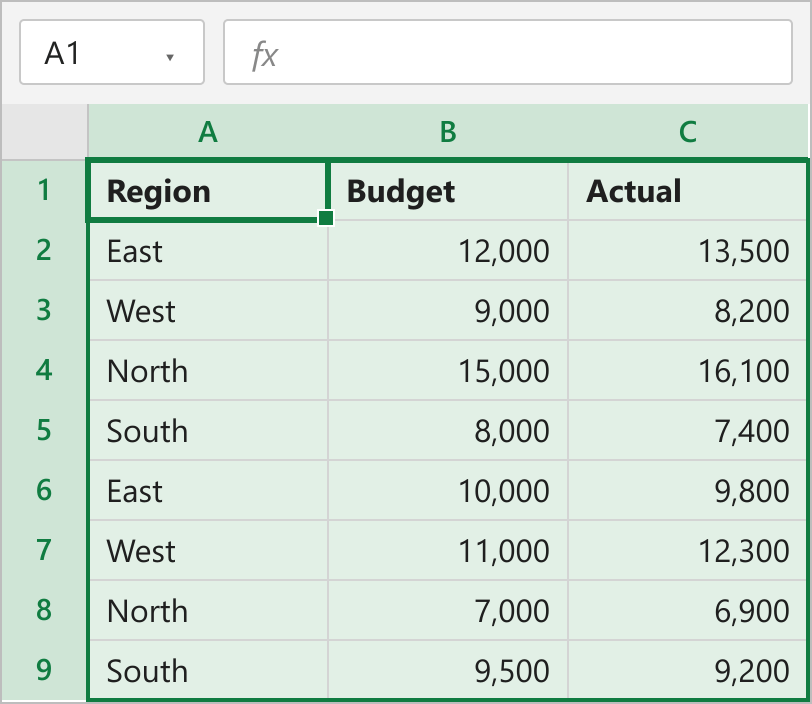The image size is (812, 704).
Task: Select the 6,900 actual cell
Action: click(687, 610)
